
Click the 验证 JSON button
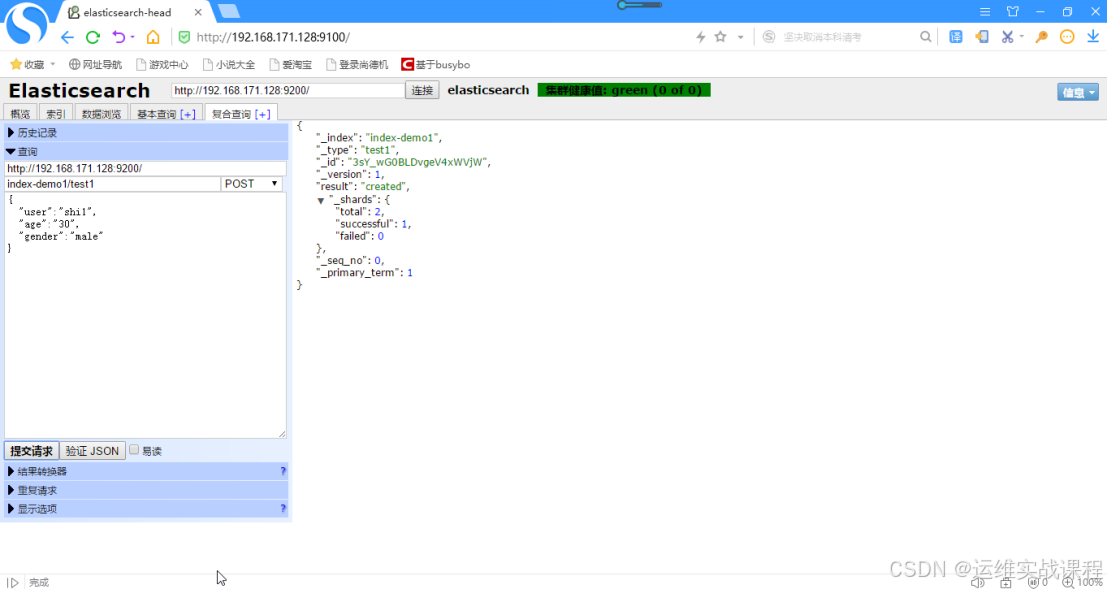pos(92,451)
